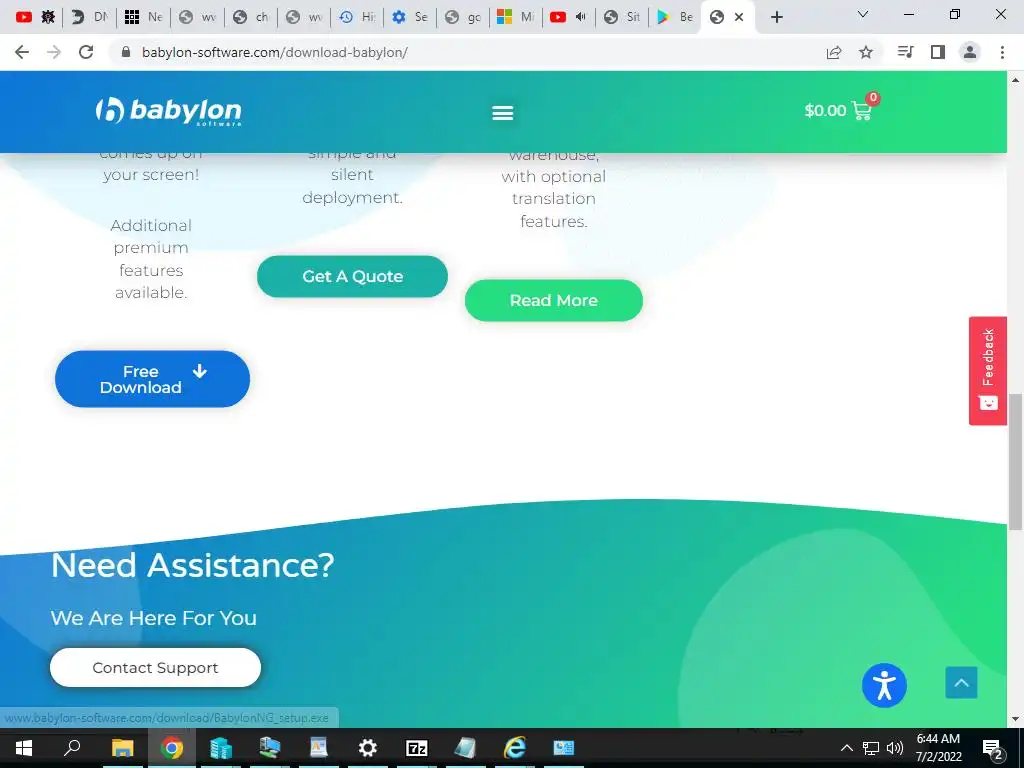Click the Need Assistance? heading
The width and height of the screenshot is (1024, 768).
click(x=193, y=565)
